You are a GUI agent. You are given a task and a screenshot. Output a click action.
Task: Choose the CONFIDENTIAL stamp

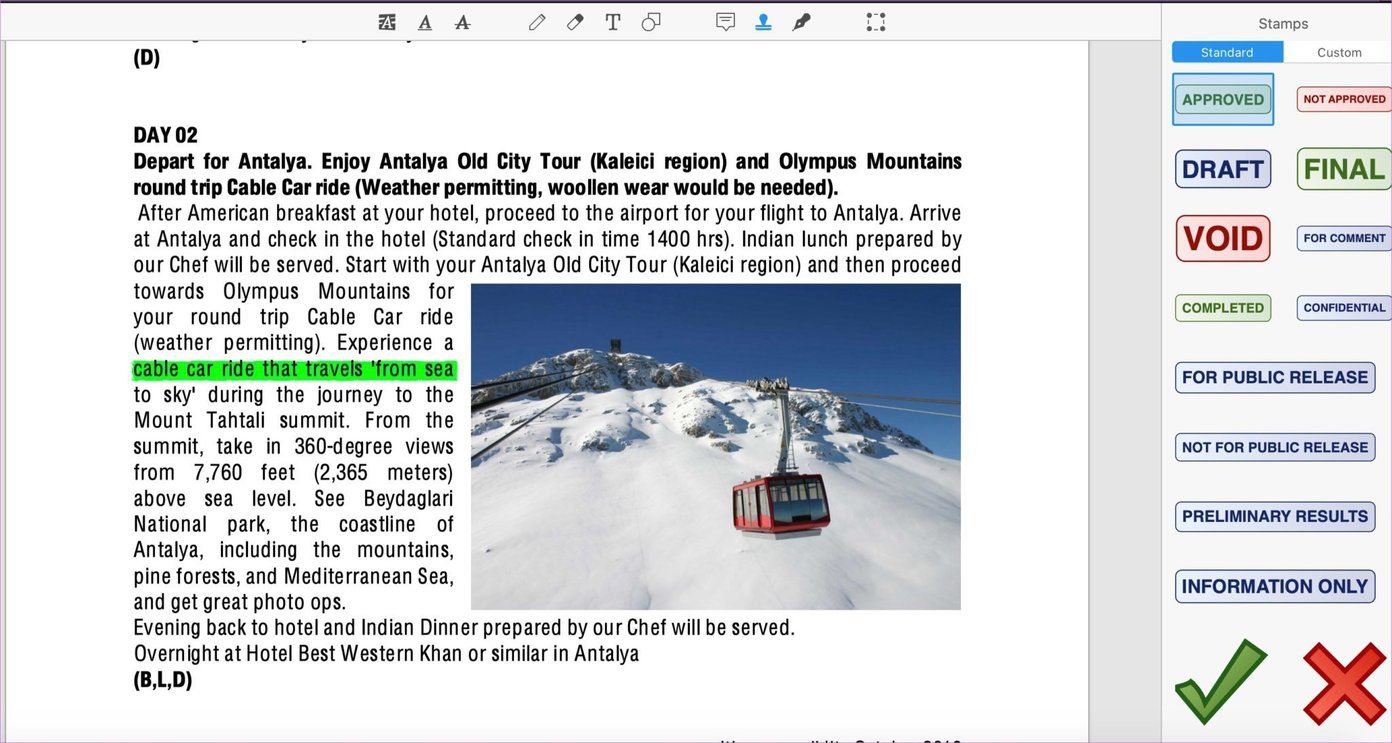point(1344,308)
